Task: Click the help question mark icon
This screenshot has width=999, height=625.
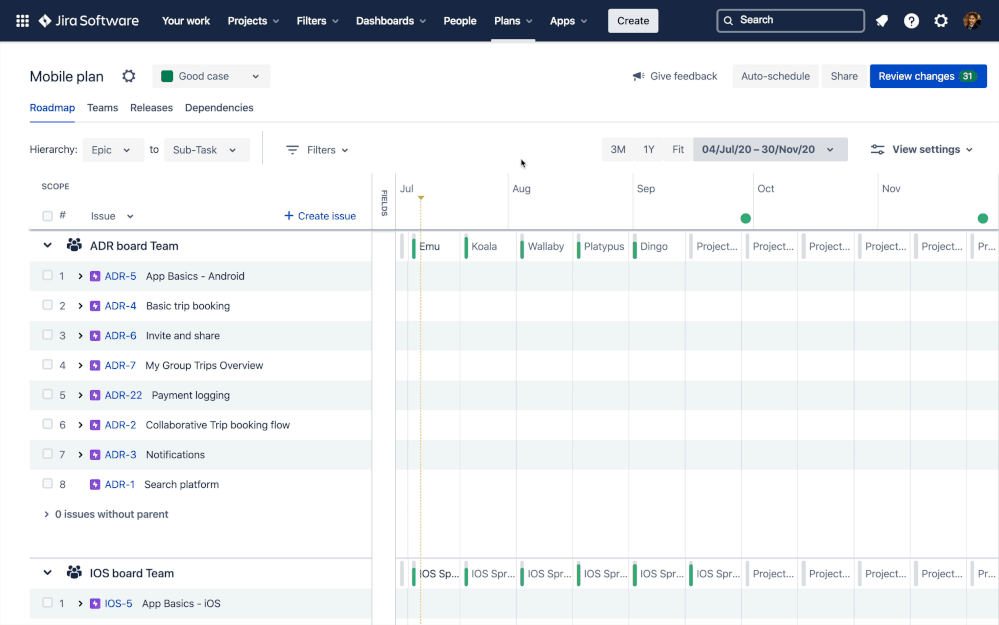Action: 911,21
